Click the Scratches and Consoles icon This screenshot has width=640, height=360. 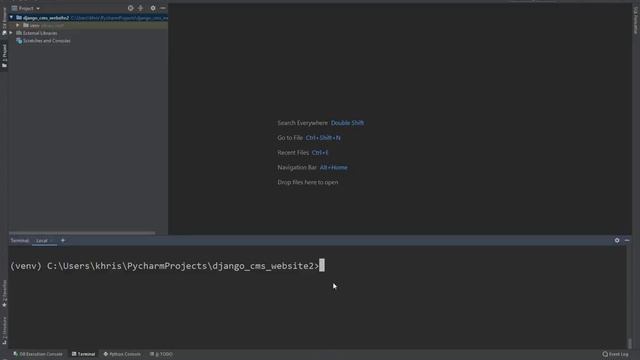(19, 41)
